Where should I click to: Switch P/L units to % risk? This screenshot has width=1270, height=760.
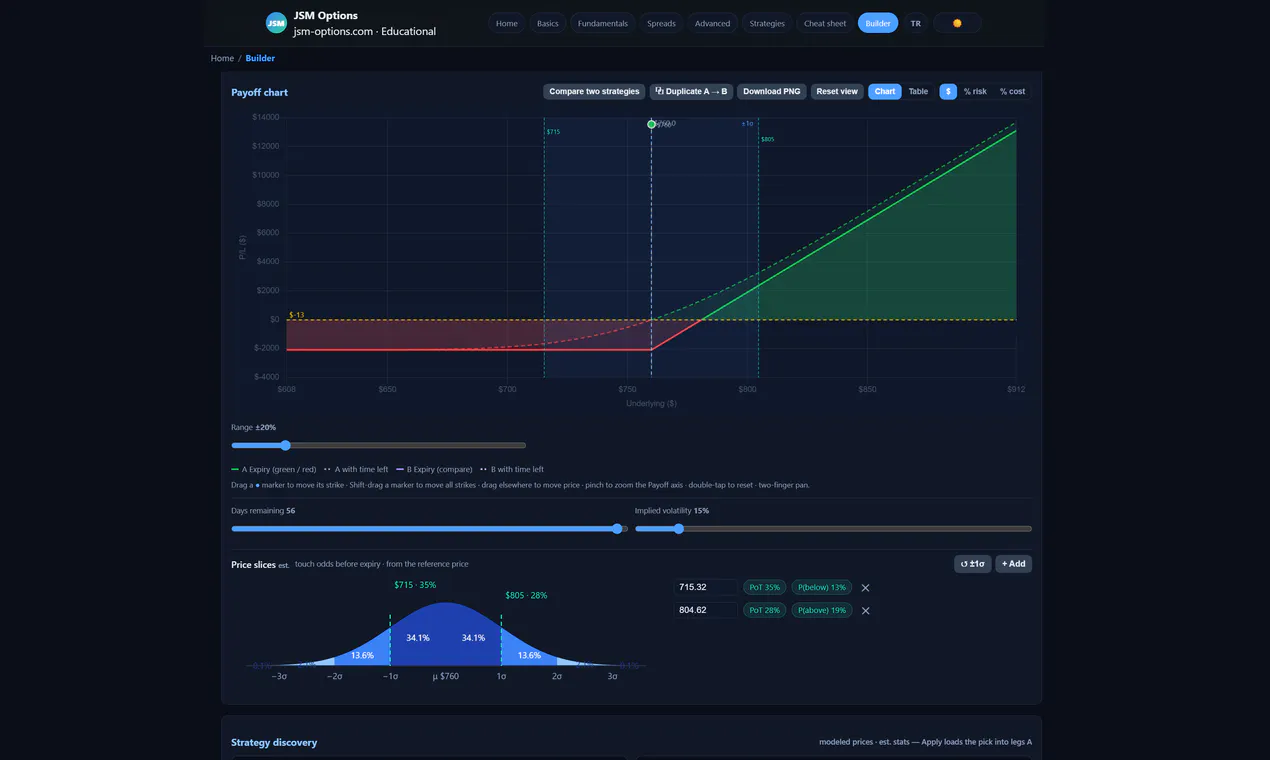(975, 92)
